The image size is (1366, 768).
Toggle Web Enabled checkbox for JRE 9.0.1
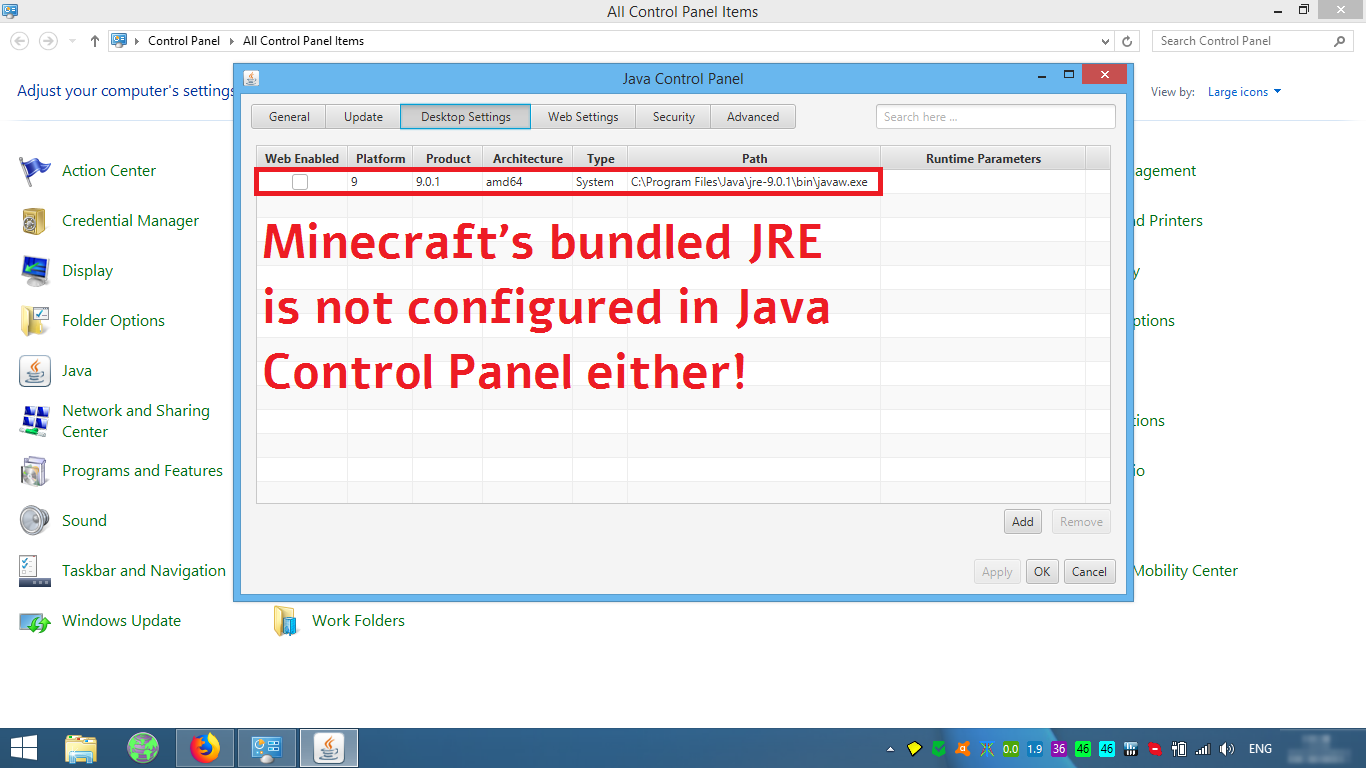[x=300, y=182]
